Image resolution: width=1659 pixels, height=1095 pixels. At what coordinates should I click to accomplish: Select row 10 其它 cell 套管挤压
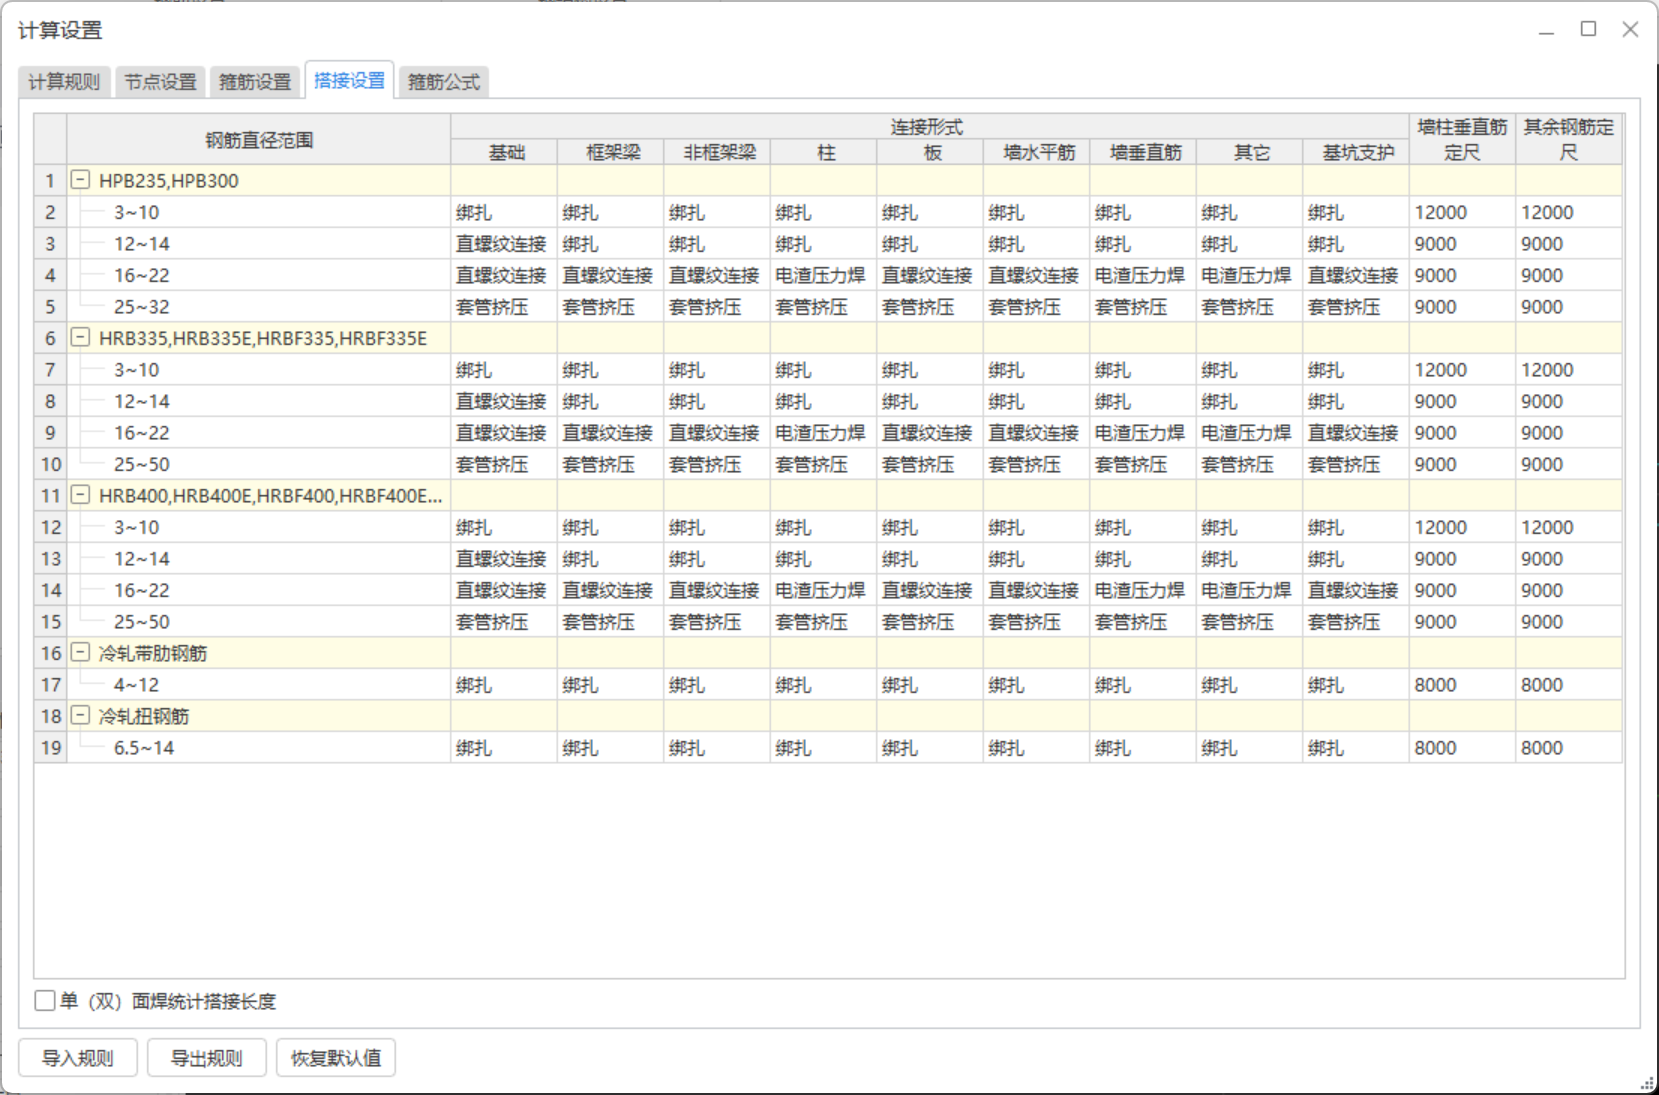click(1250, 464)
